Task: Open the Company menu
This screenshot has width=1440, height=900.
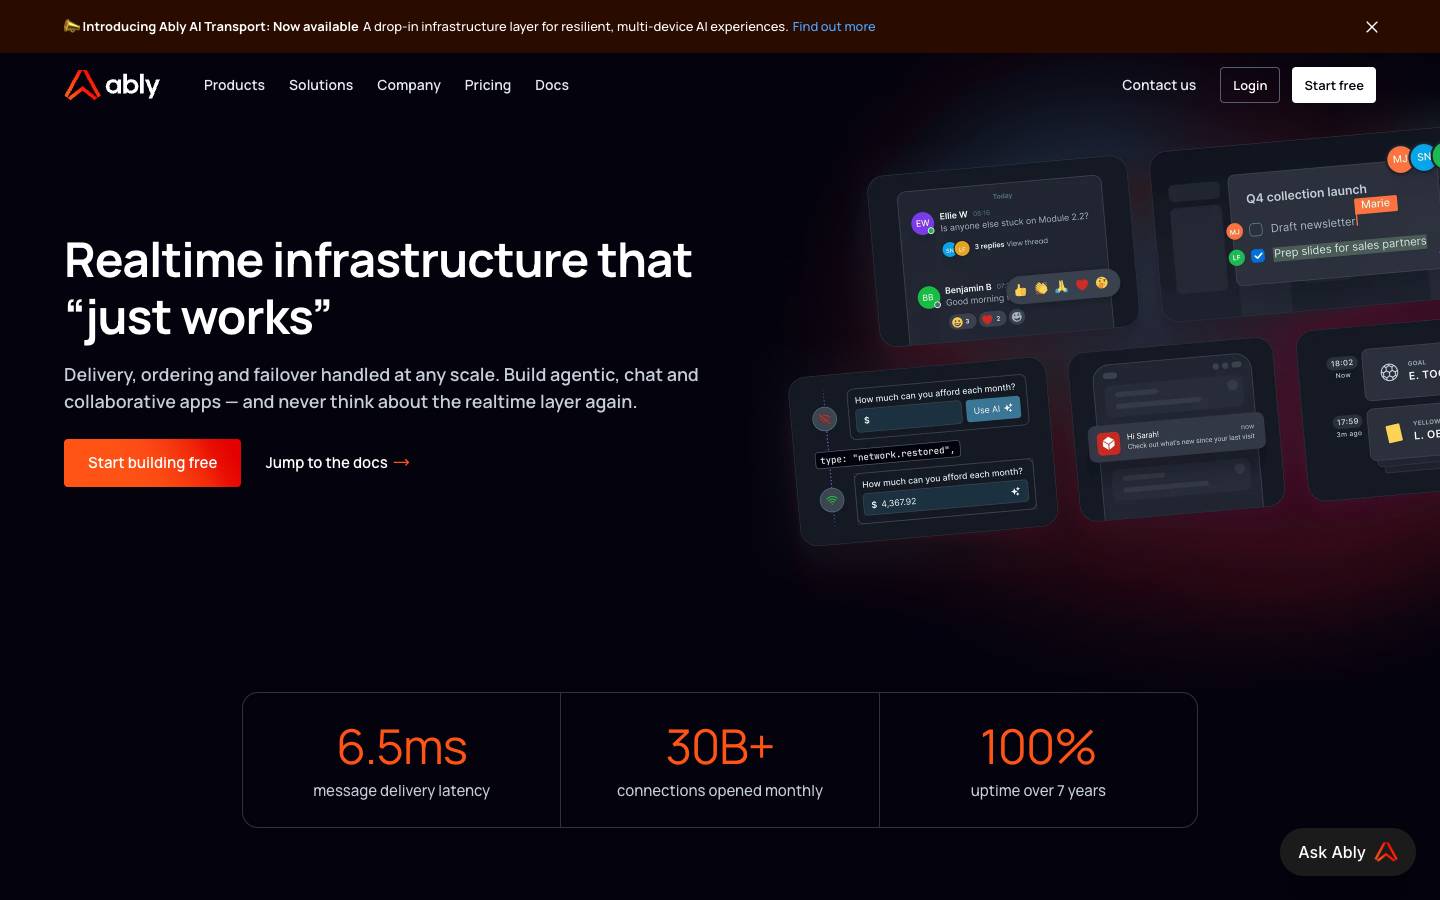Action: [x=409, y=85]
